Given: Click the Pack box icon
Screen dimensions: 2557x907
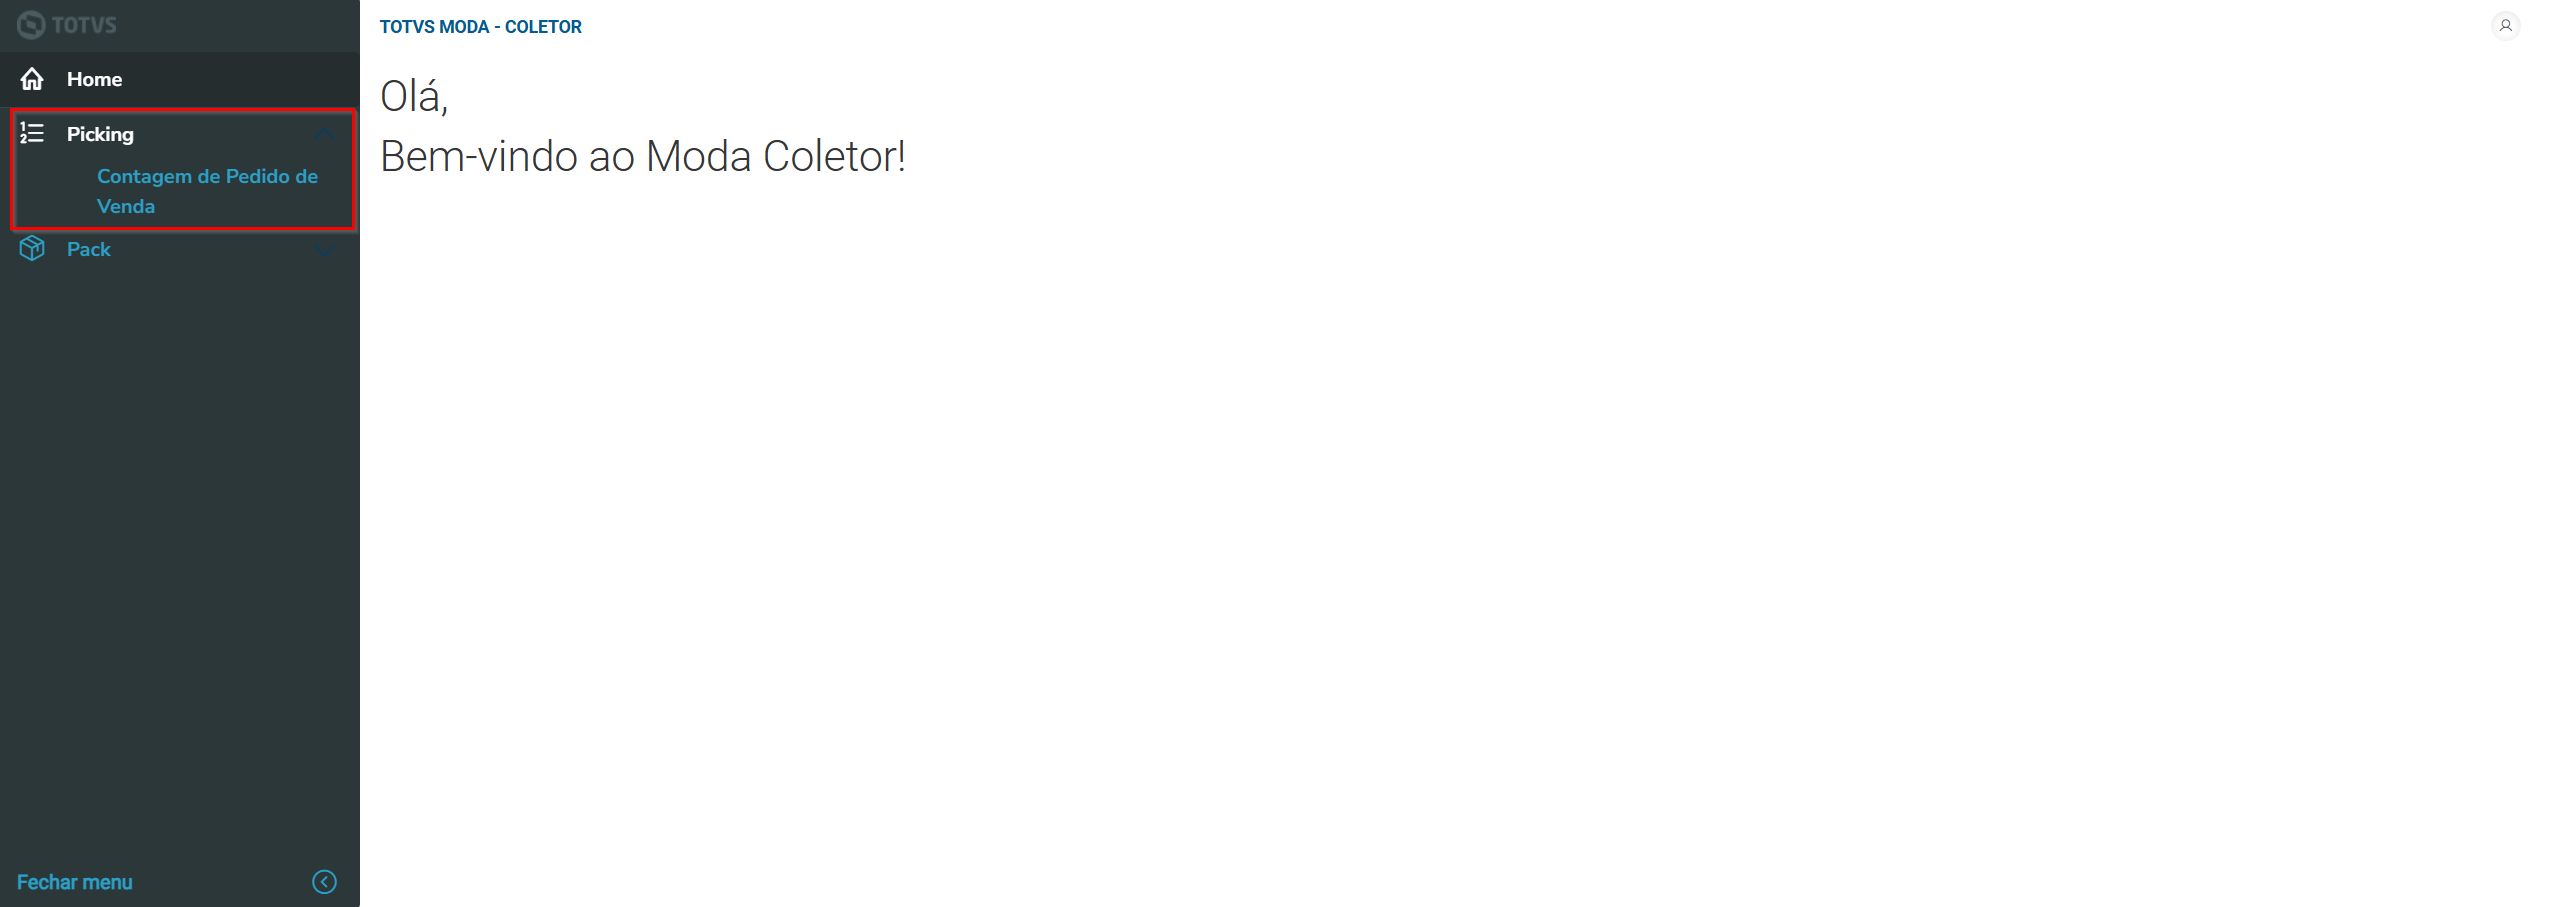Looking at the screenshot, I should tap(32, 249).
